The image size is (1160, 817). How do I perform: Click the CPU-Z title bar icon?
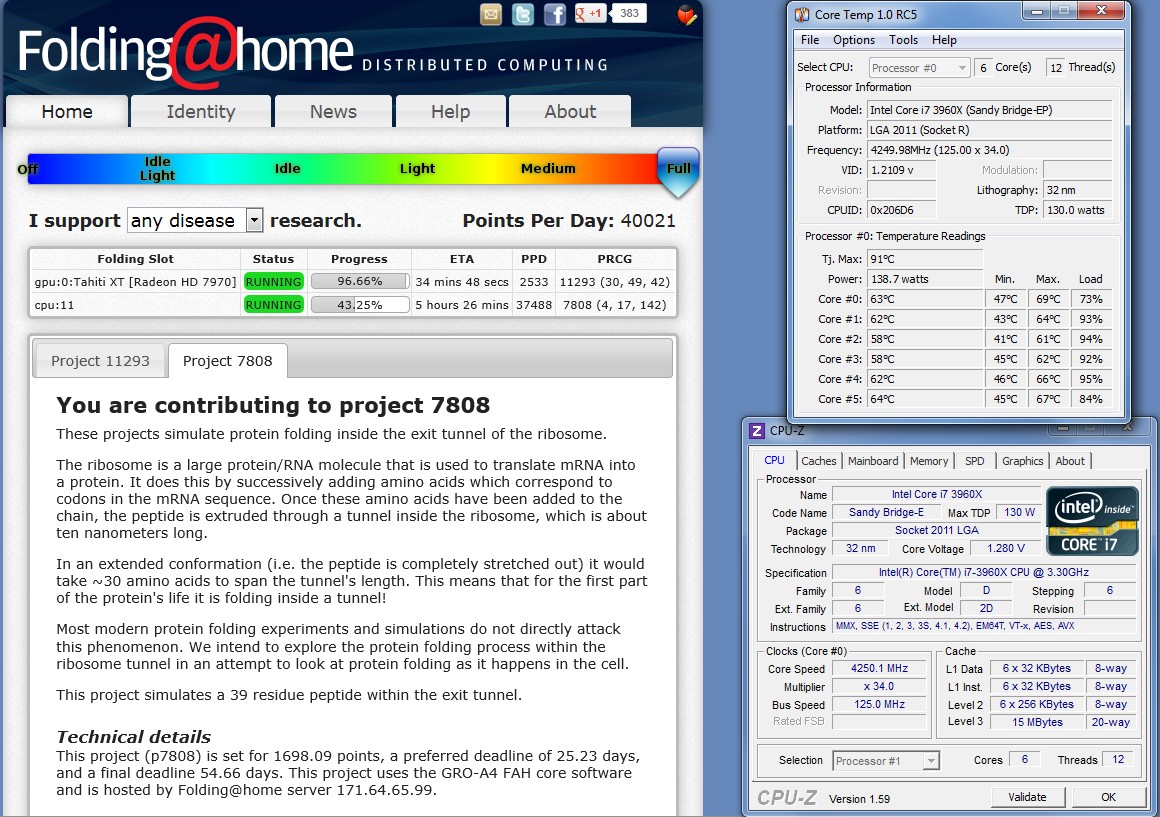pos(757,431)
